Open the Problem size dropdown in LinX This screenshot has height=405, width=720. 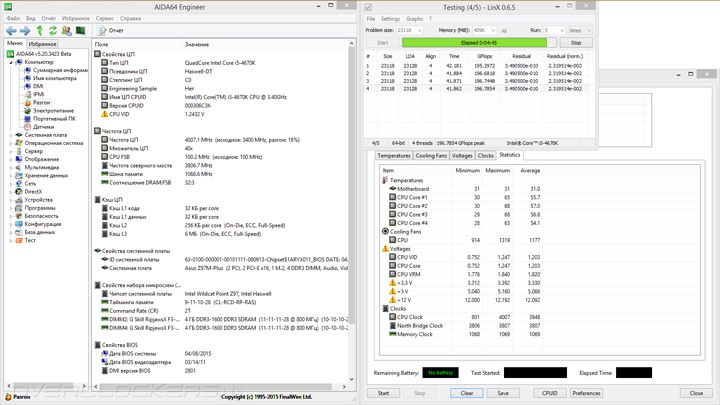pos(419,31)
